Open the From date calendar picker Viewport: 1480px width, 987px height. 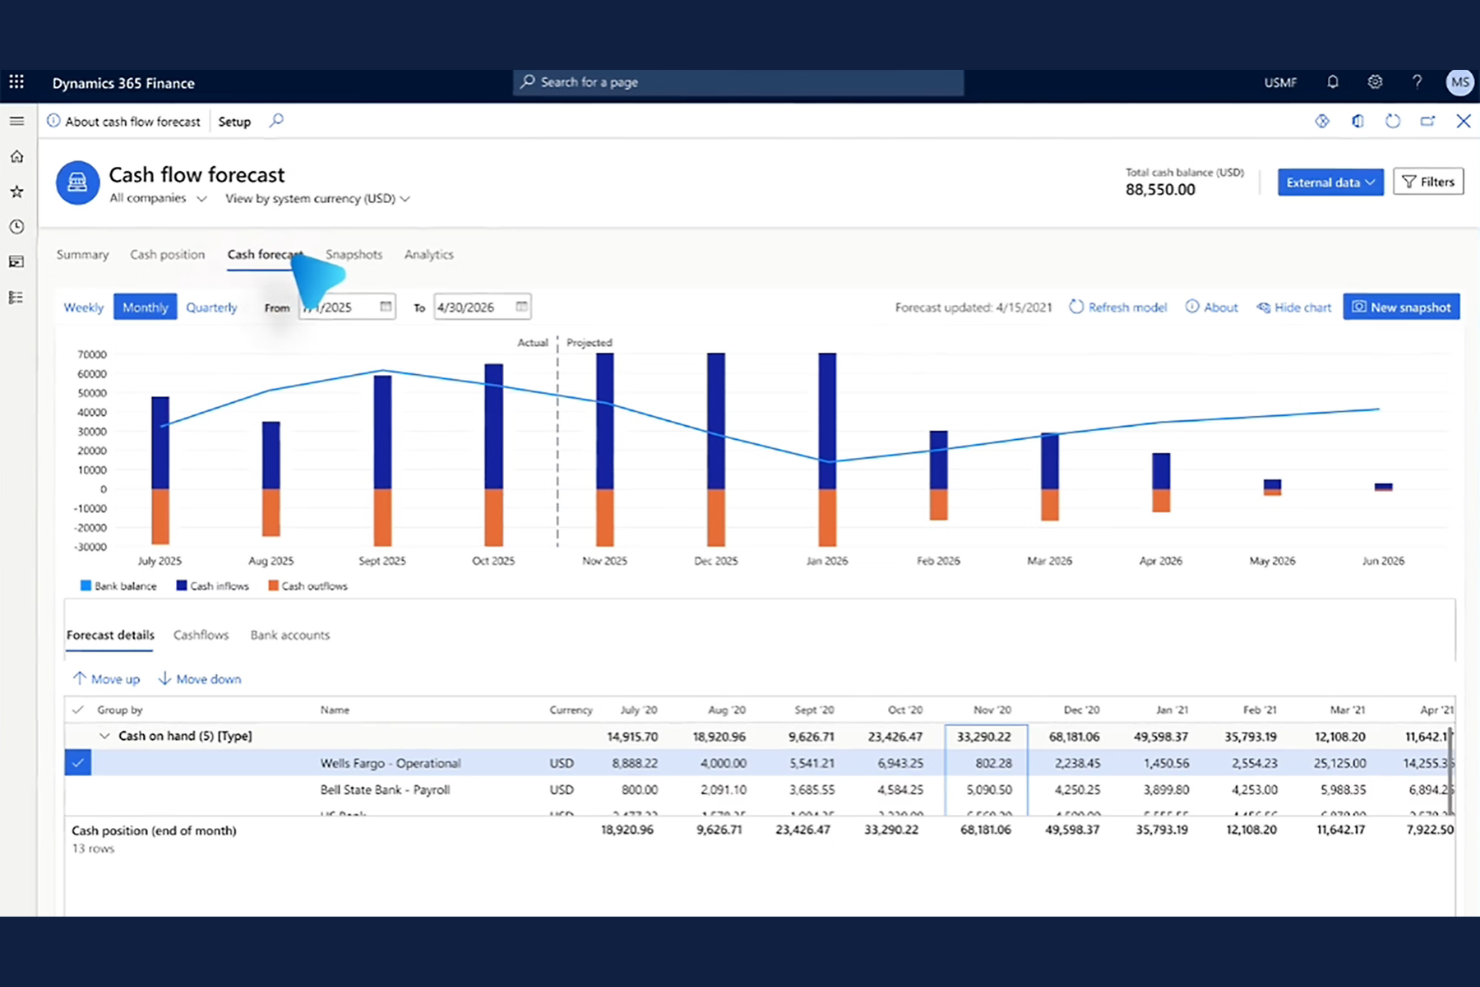pos(386,306)
